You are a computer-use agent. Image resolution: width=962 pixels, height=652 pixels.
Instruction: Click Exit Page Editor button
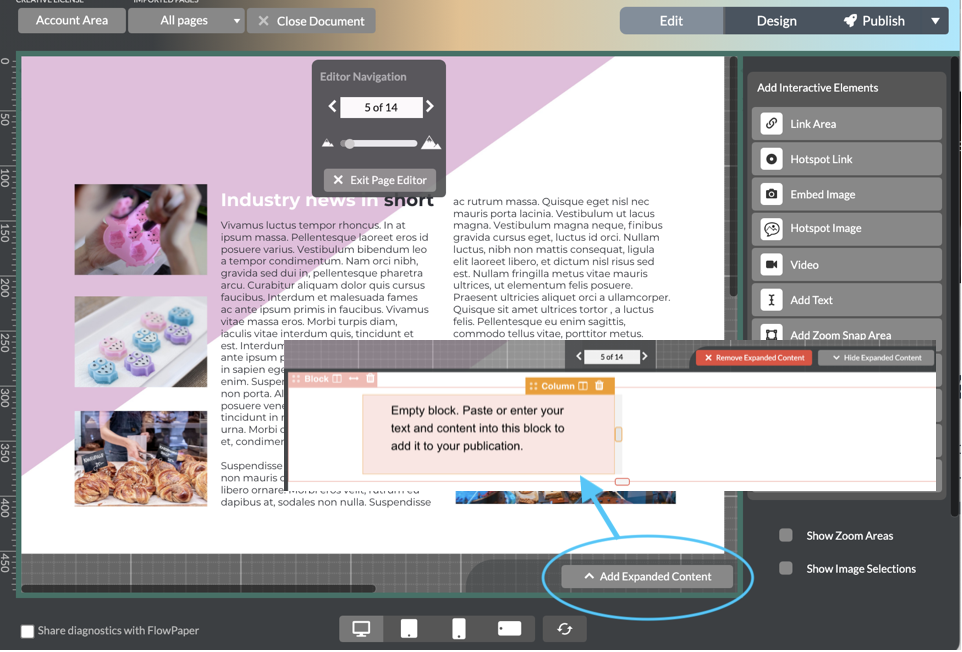pyautogui.click(x=380, y=180)
